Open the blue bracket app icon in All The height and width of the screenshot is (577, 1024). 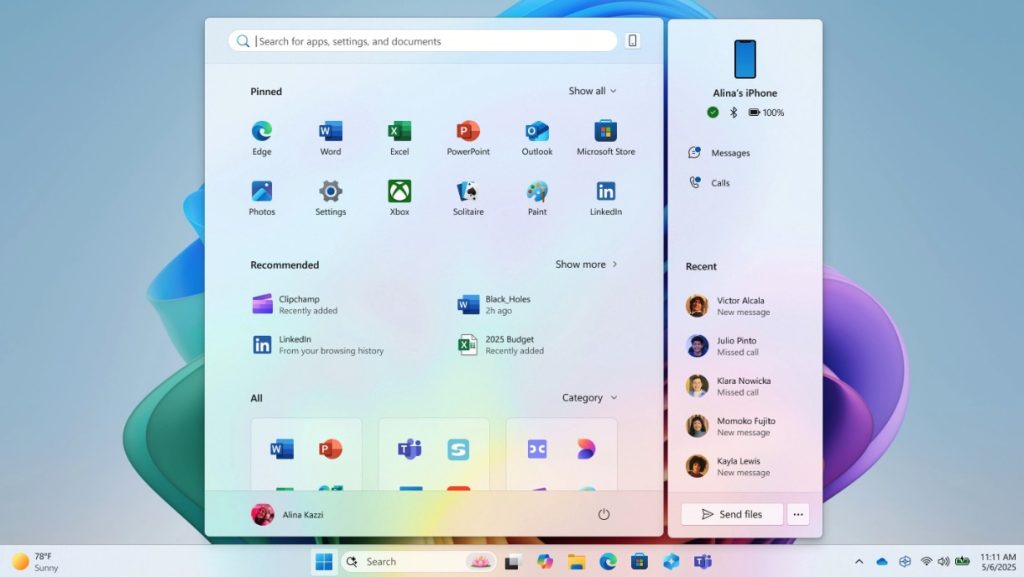[x=537, y=449]
